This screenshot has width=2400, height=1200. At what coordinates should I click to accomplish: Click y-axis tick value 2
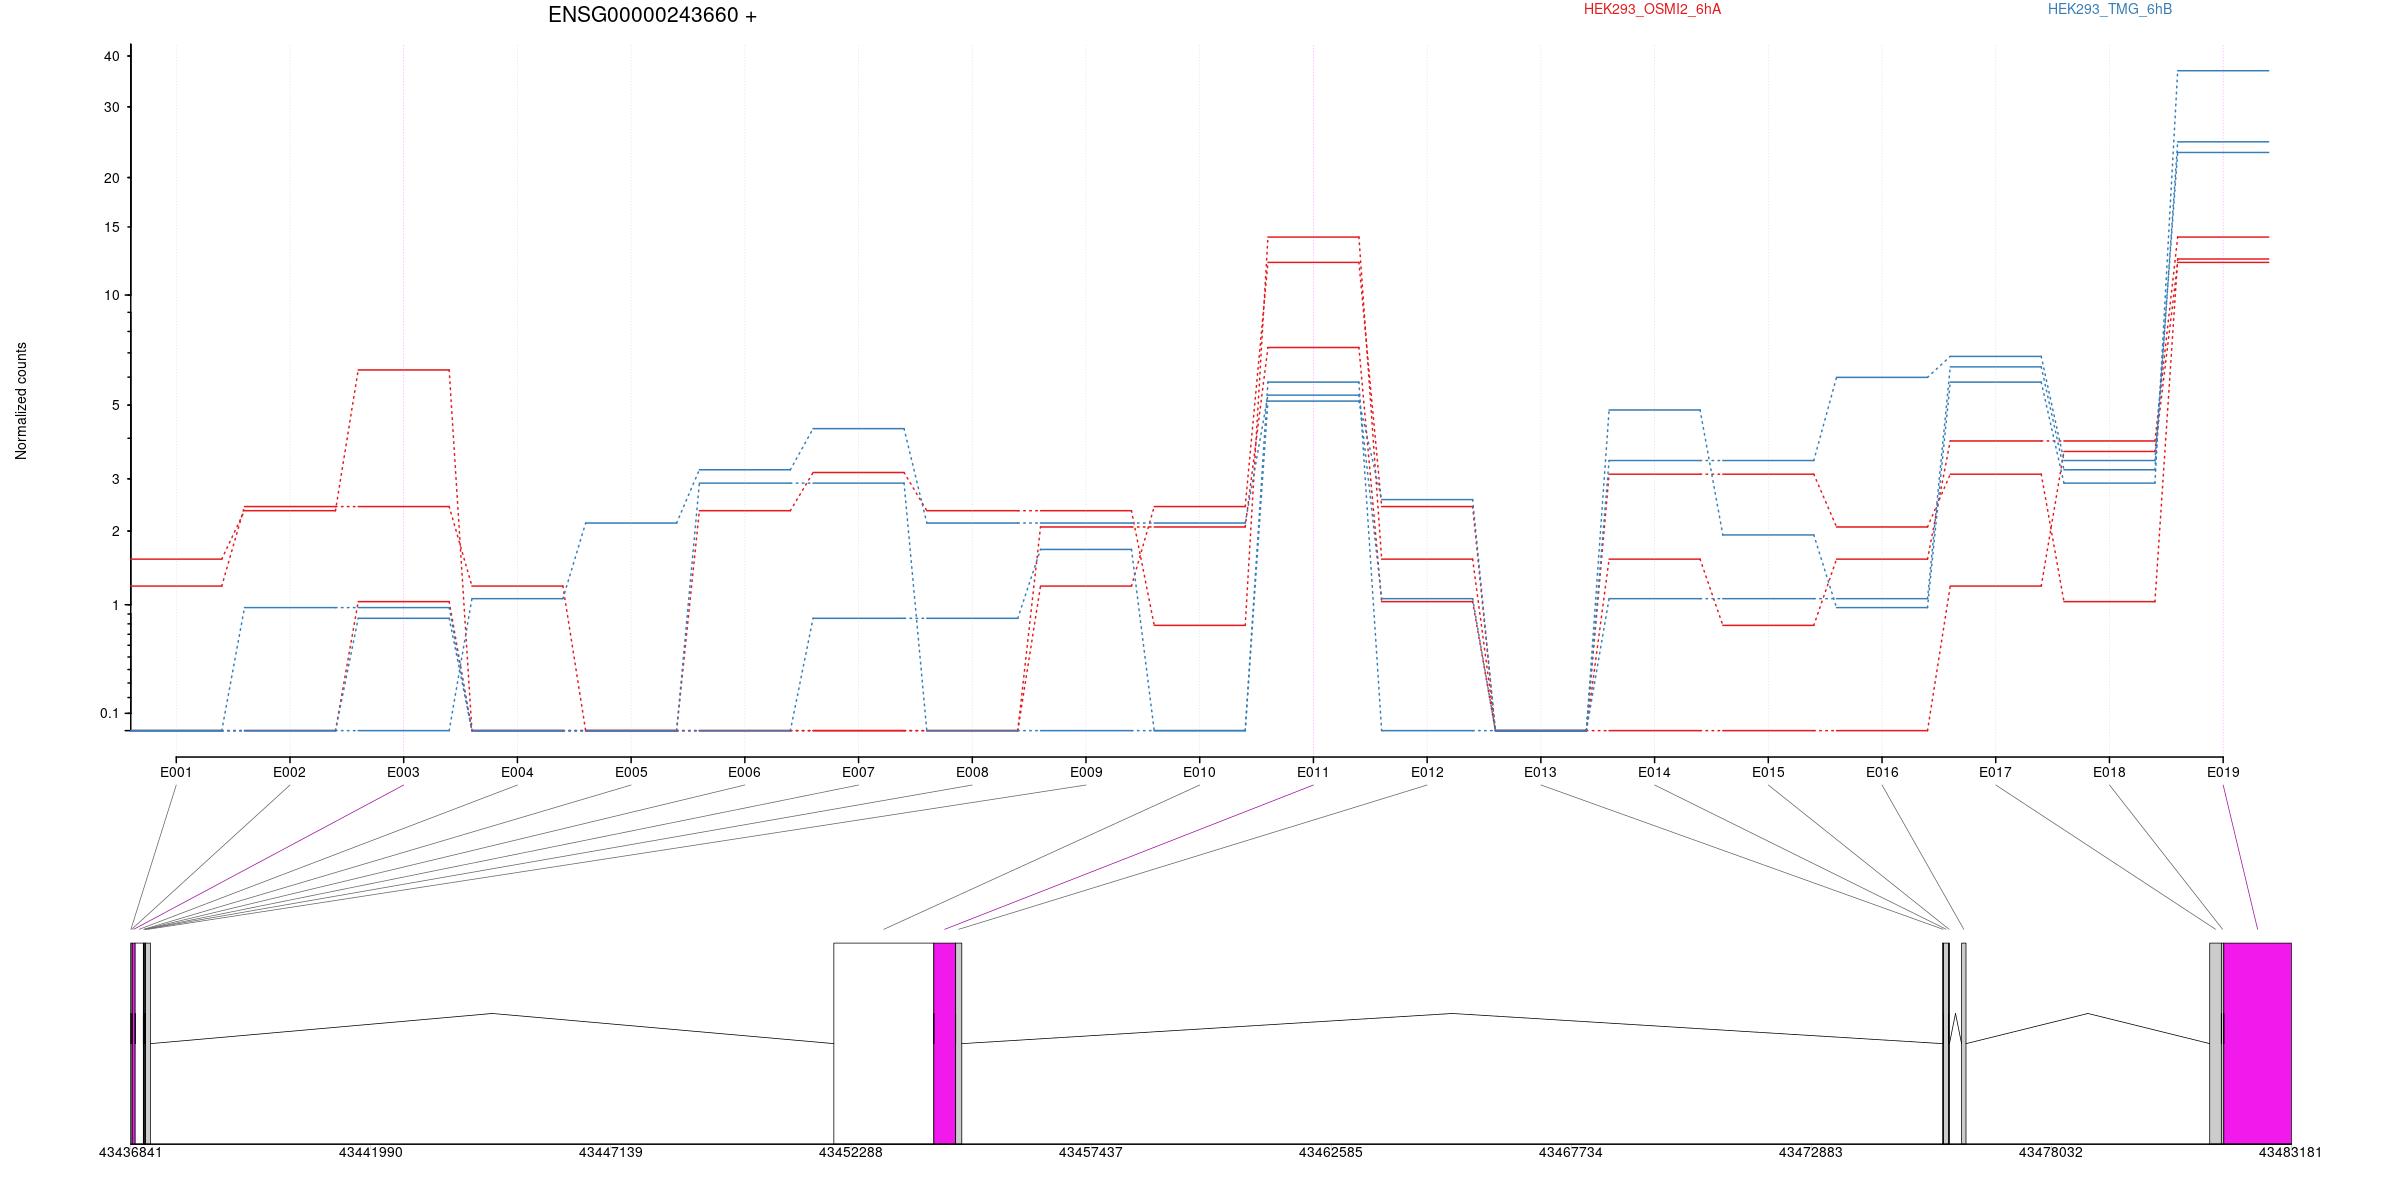[115, 531]
